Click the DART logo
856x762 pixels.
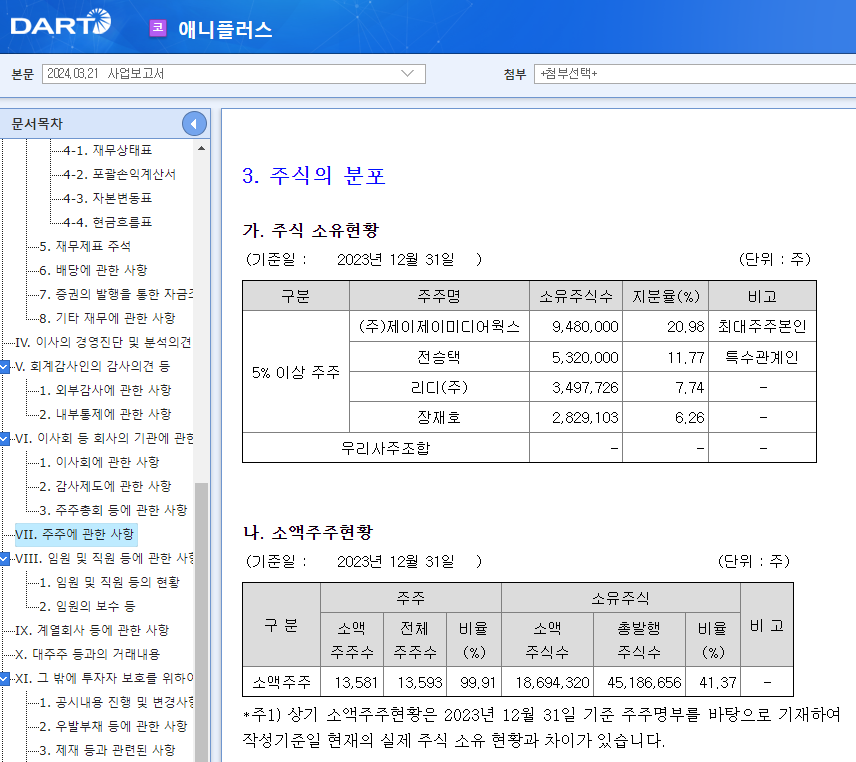55,26
